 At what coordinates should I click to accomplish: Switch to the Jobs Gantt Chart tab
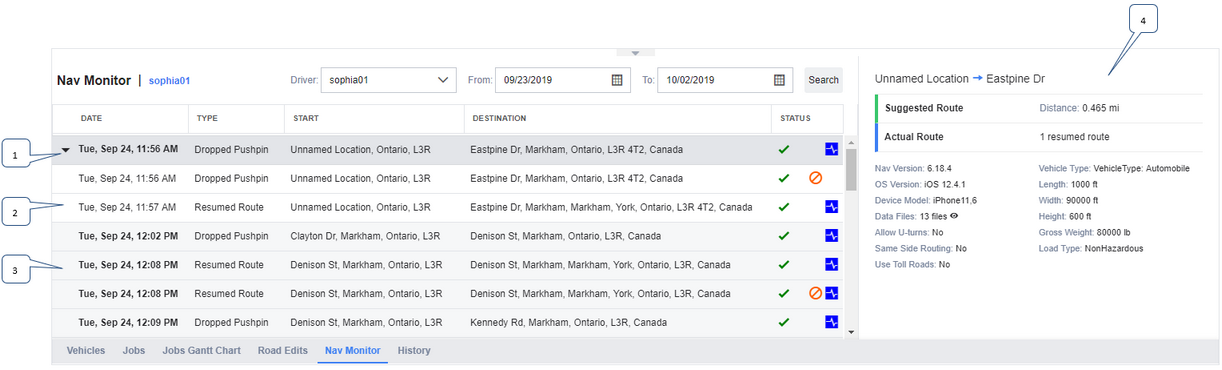tap(202, 351)
